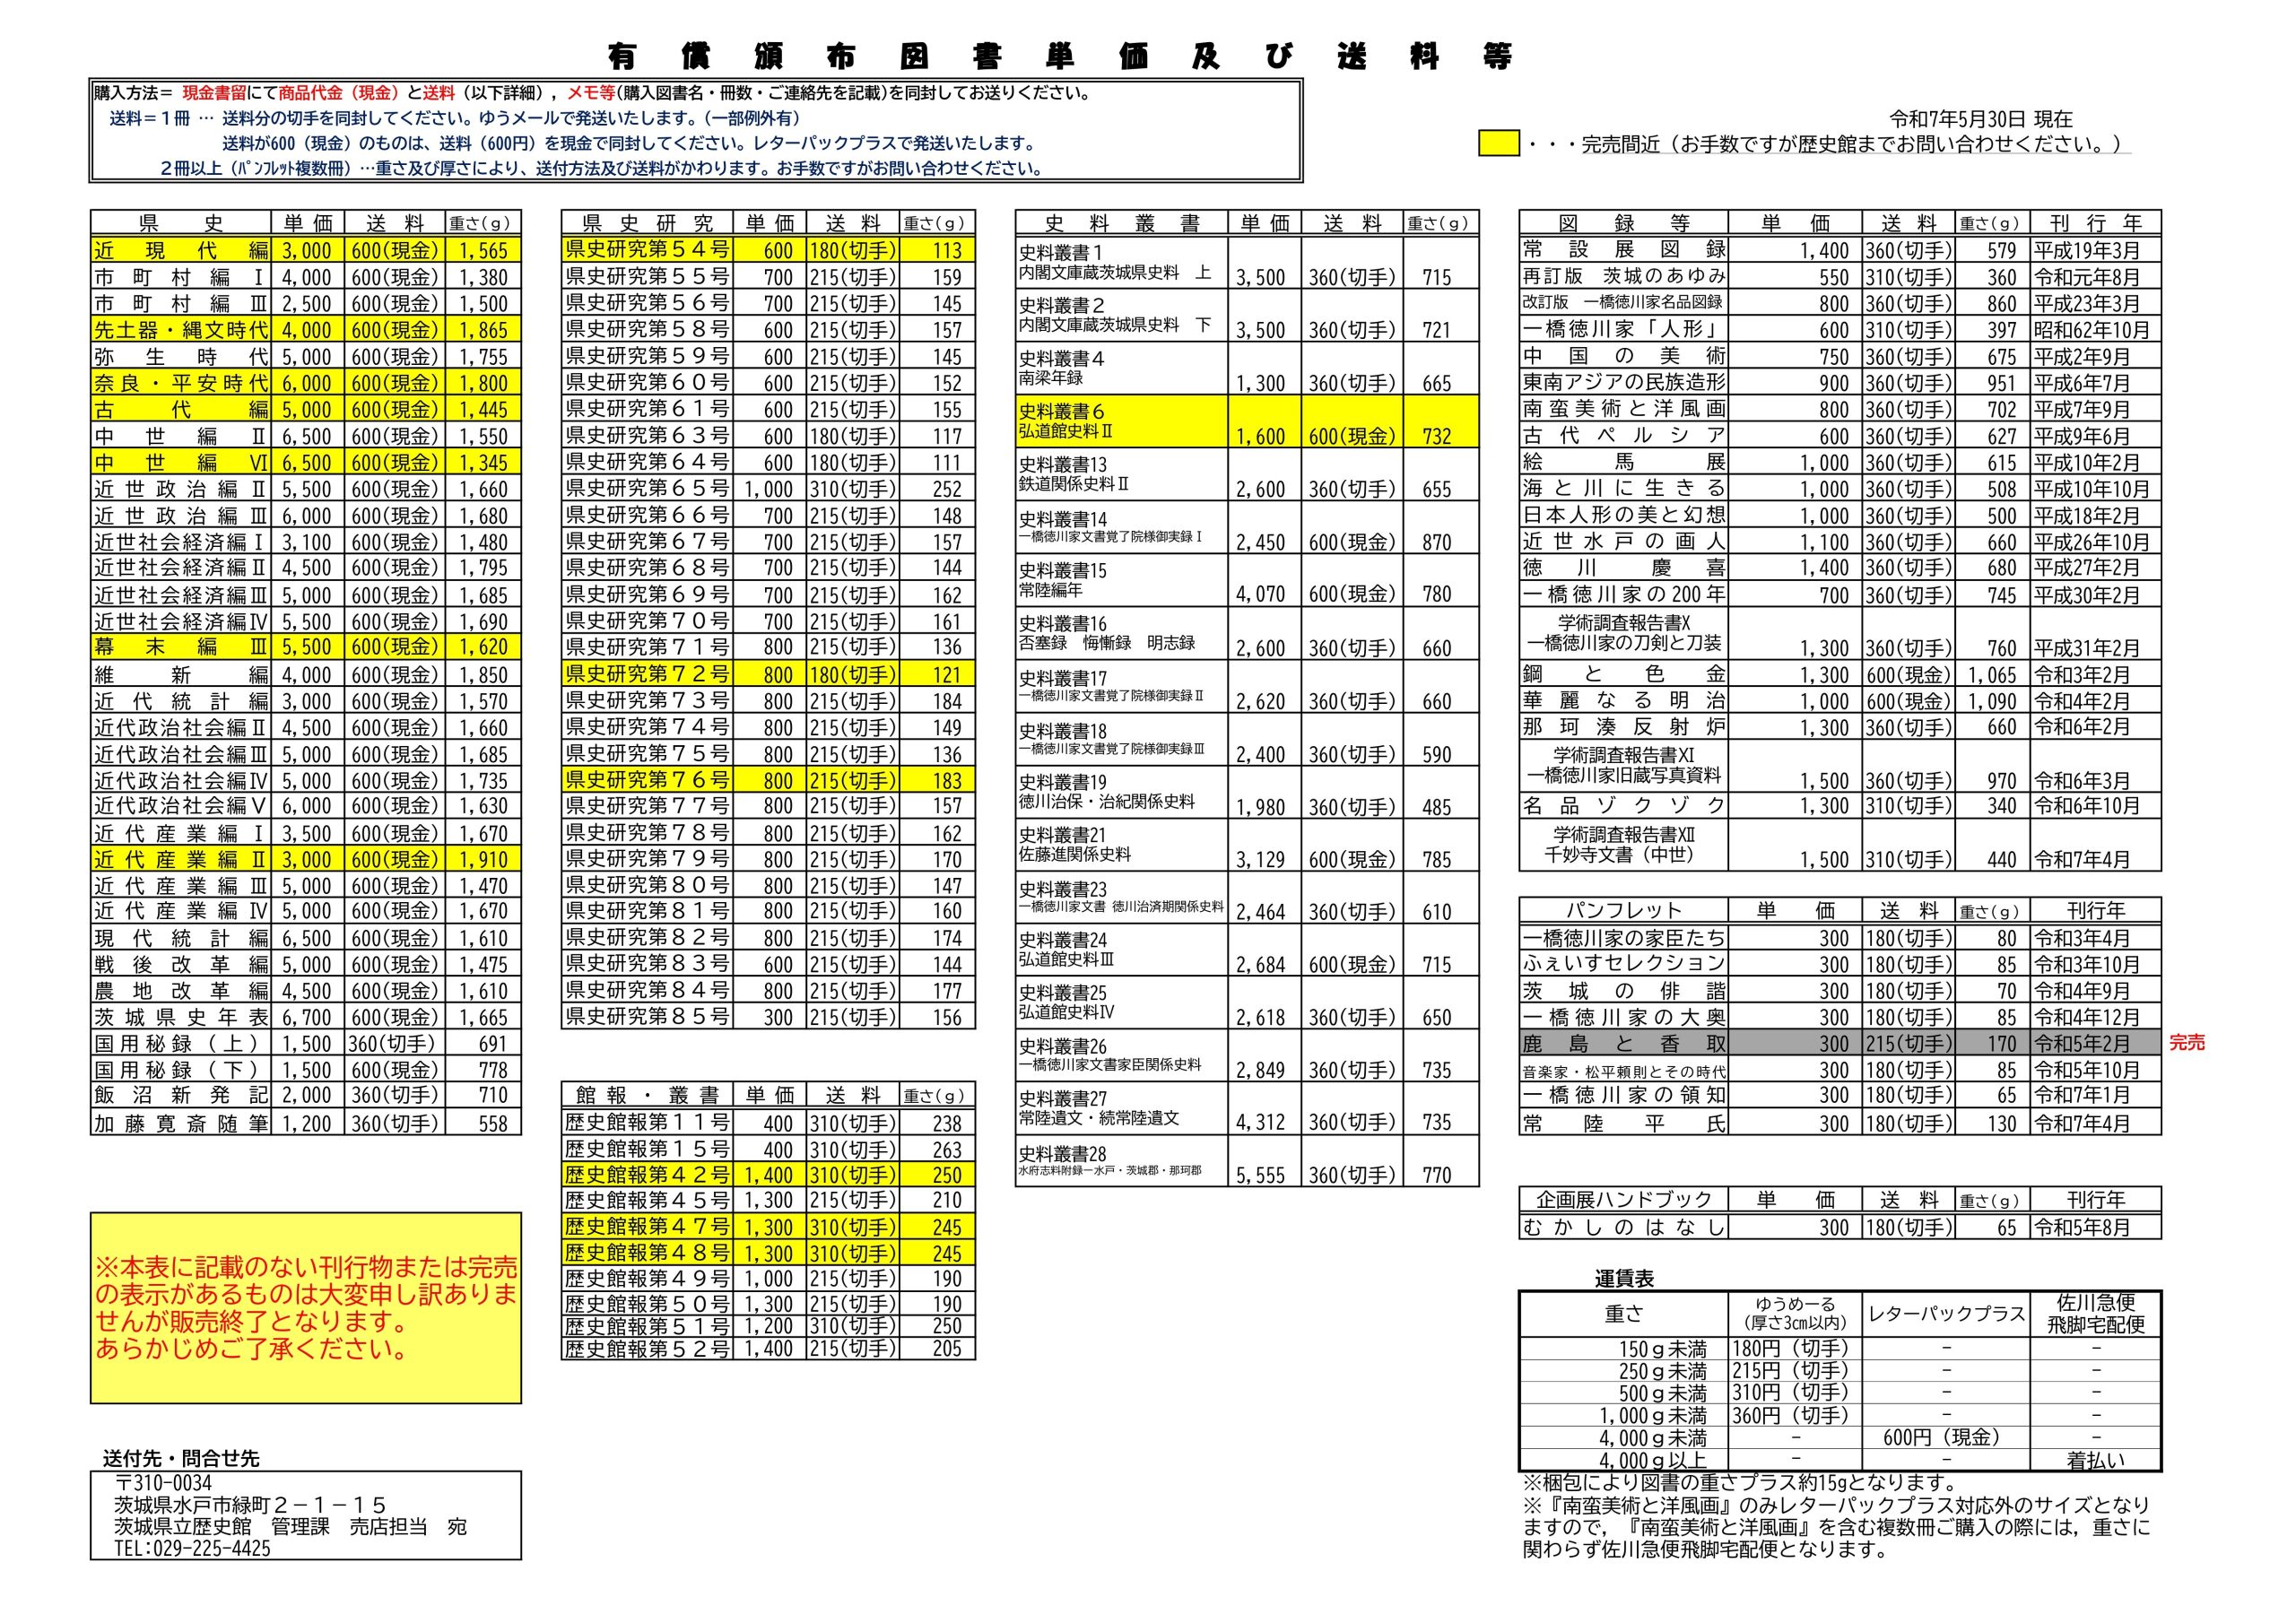Click the 中国の美術 row name
The height and width of the screenshot is (1623, 2296).
pyautogui.click(x=1624, y=356)
